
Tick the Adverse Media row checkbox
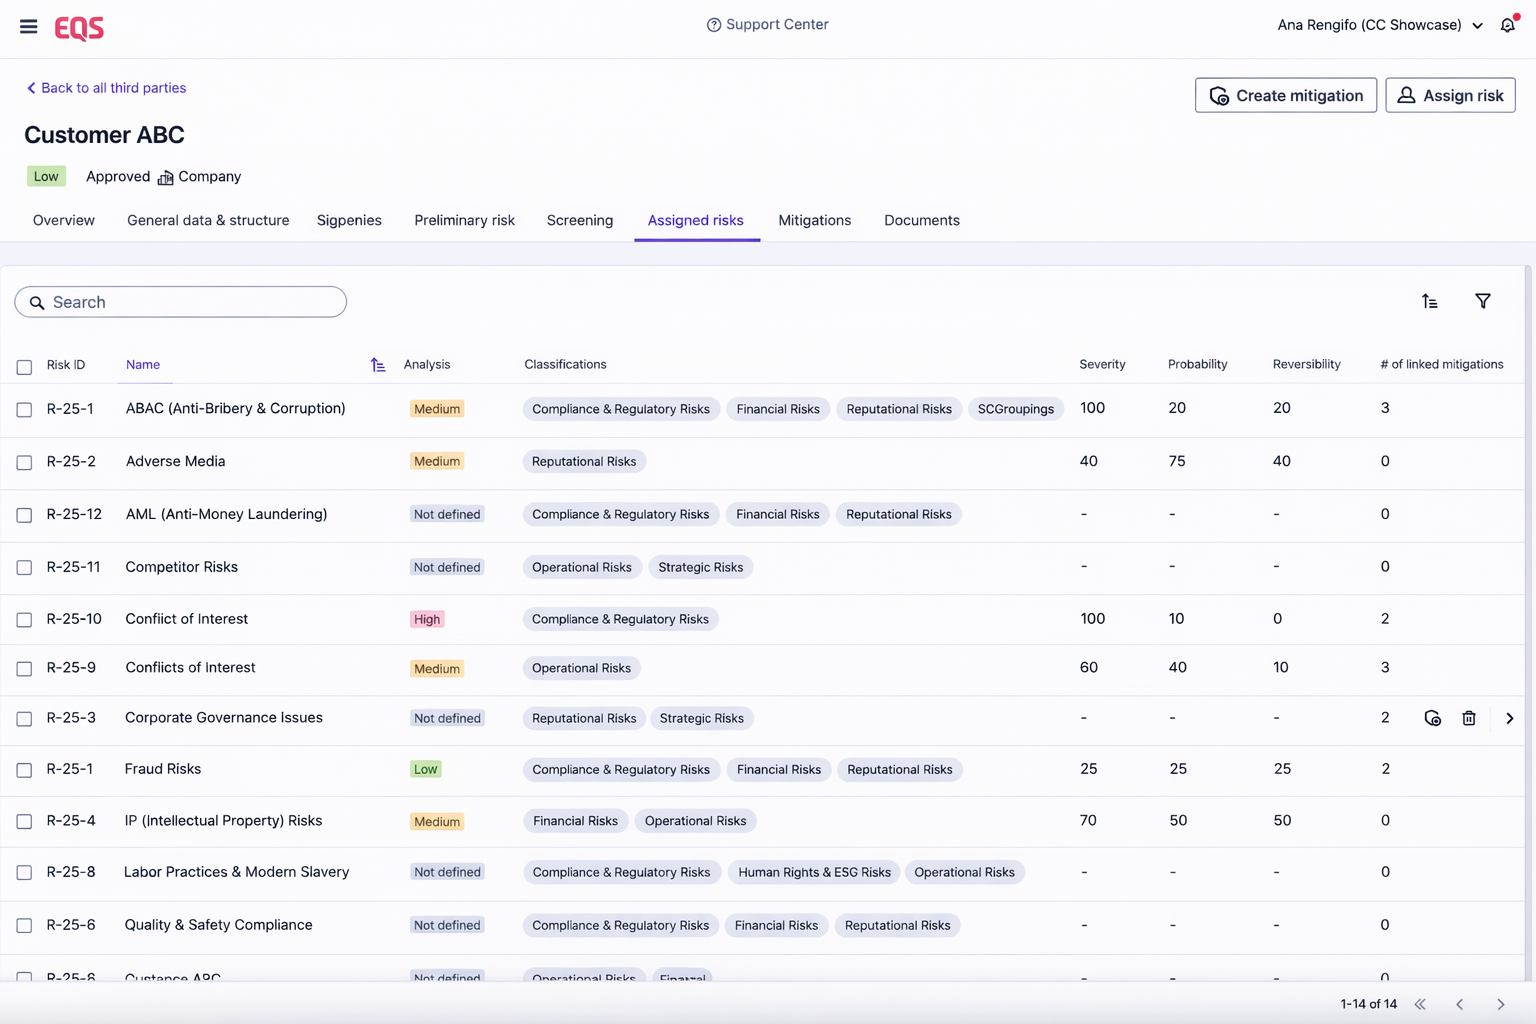pyautogui.click(x=24, y=463)
